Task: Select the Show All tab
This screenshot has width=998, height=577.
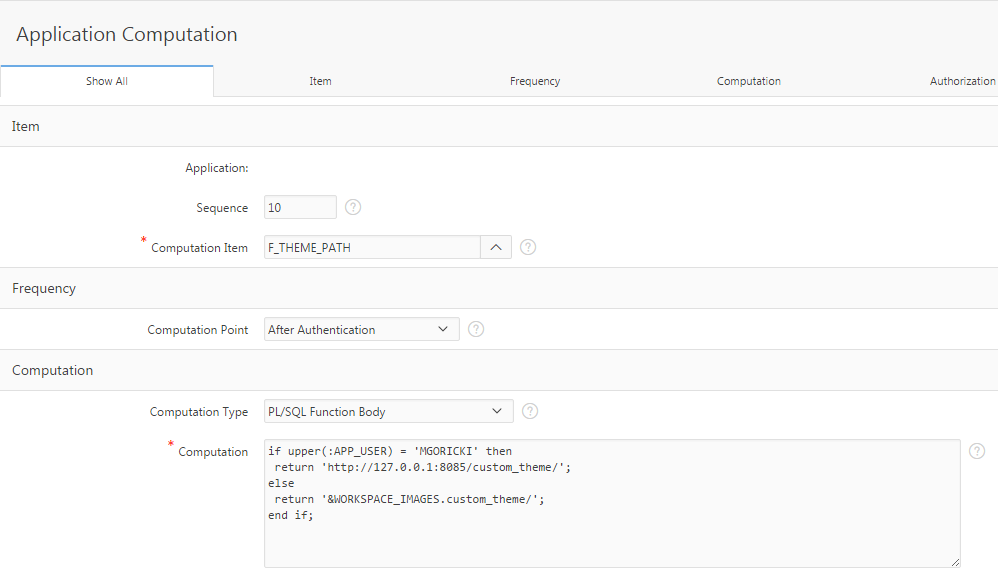Action: [107, 81]
